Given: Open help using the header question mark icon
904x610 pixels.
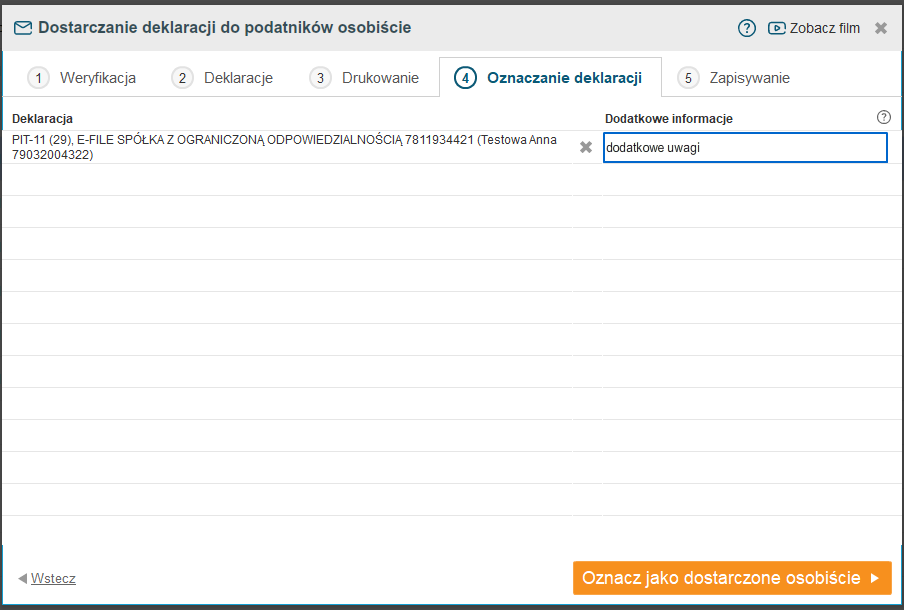Looking at the screenshot, I should tap(747, 28).
